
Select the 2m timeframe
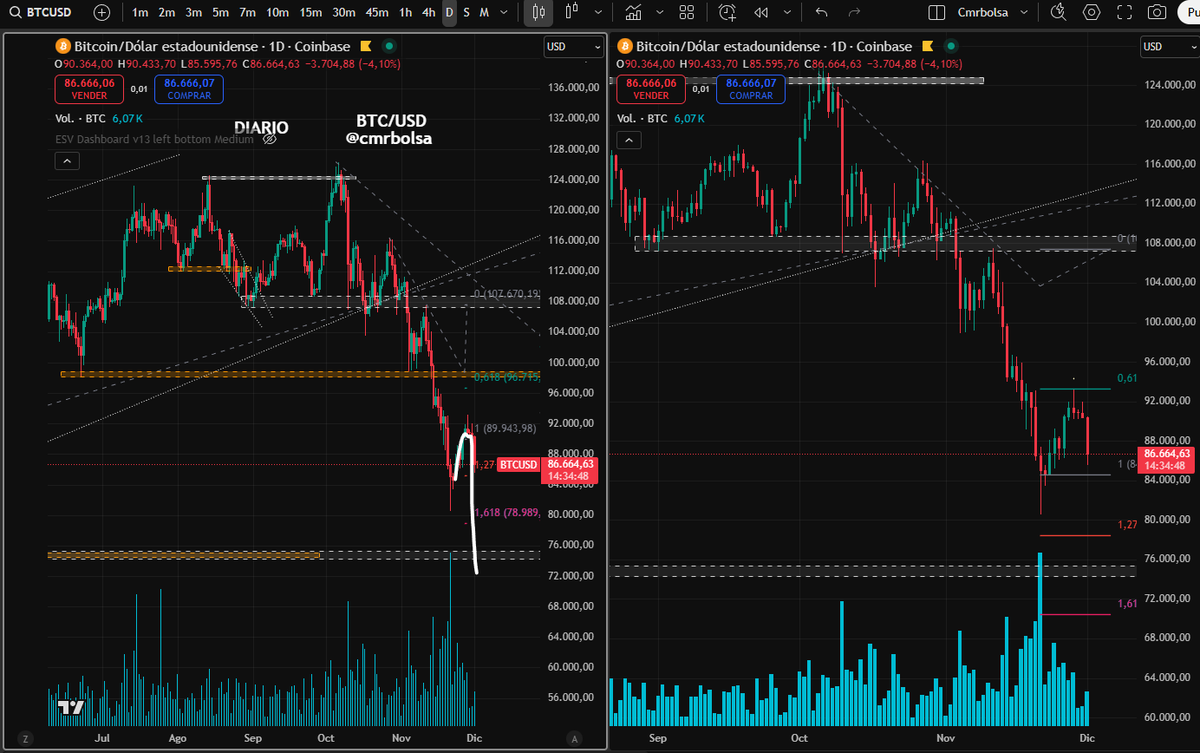[166, 12]
